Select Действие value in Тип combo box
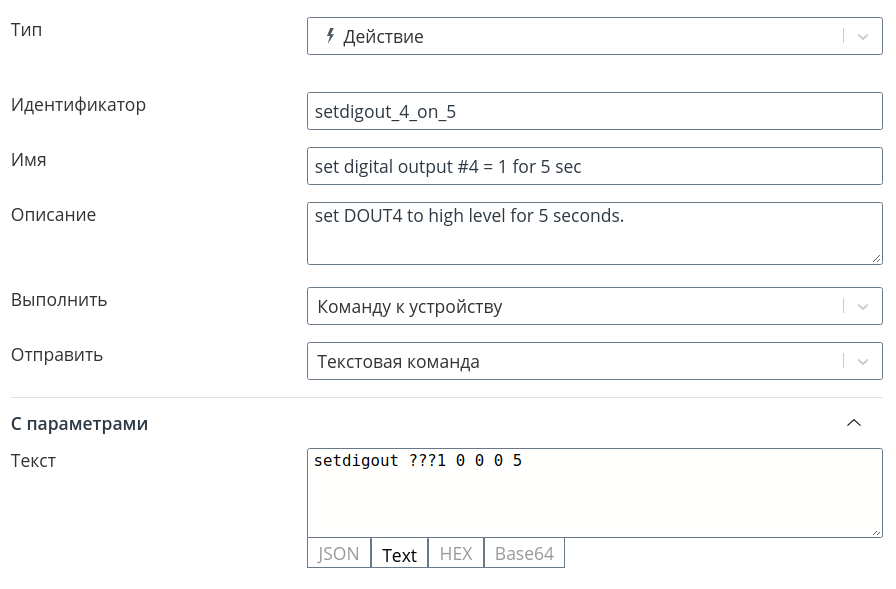896x589 pixels. [383, 37]
